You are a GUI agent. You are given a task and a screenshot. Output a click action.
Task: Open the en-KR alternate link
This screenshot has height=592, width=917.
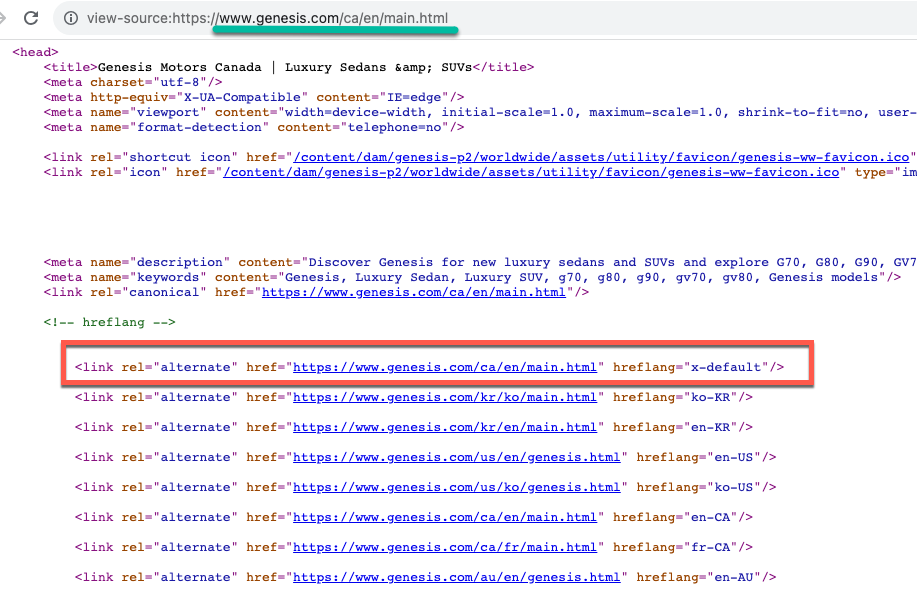[444, 428]
